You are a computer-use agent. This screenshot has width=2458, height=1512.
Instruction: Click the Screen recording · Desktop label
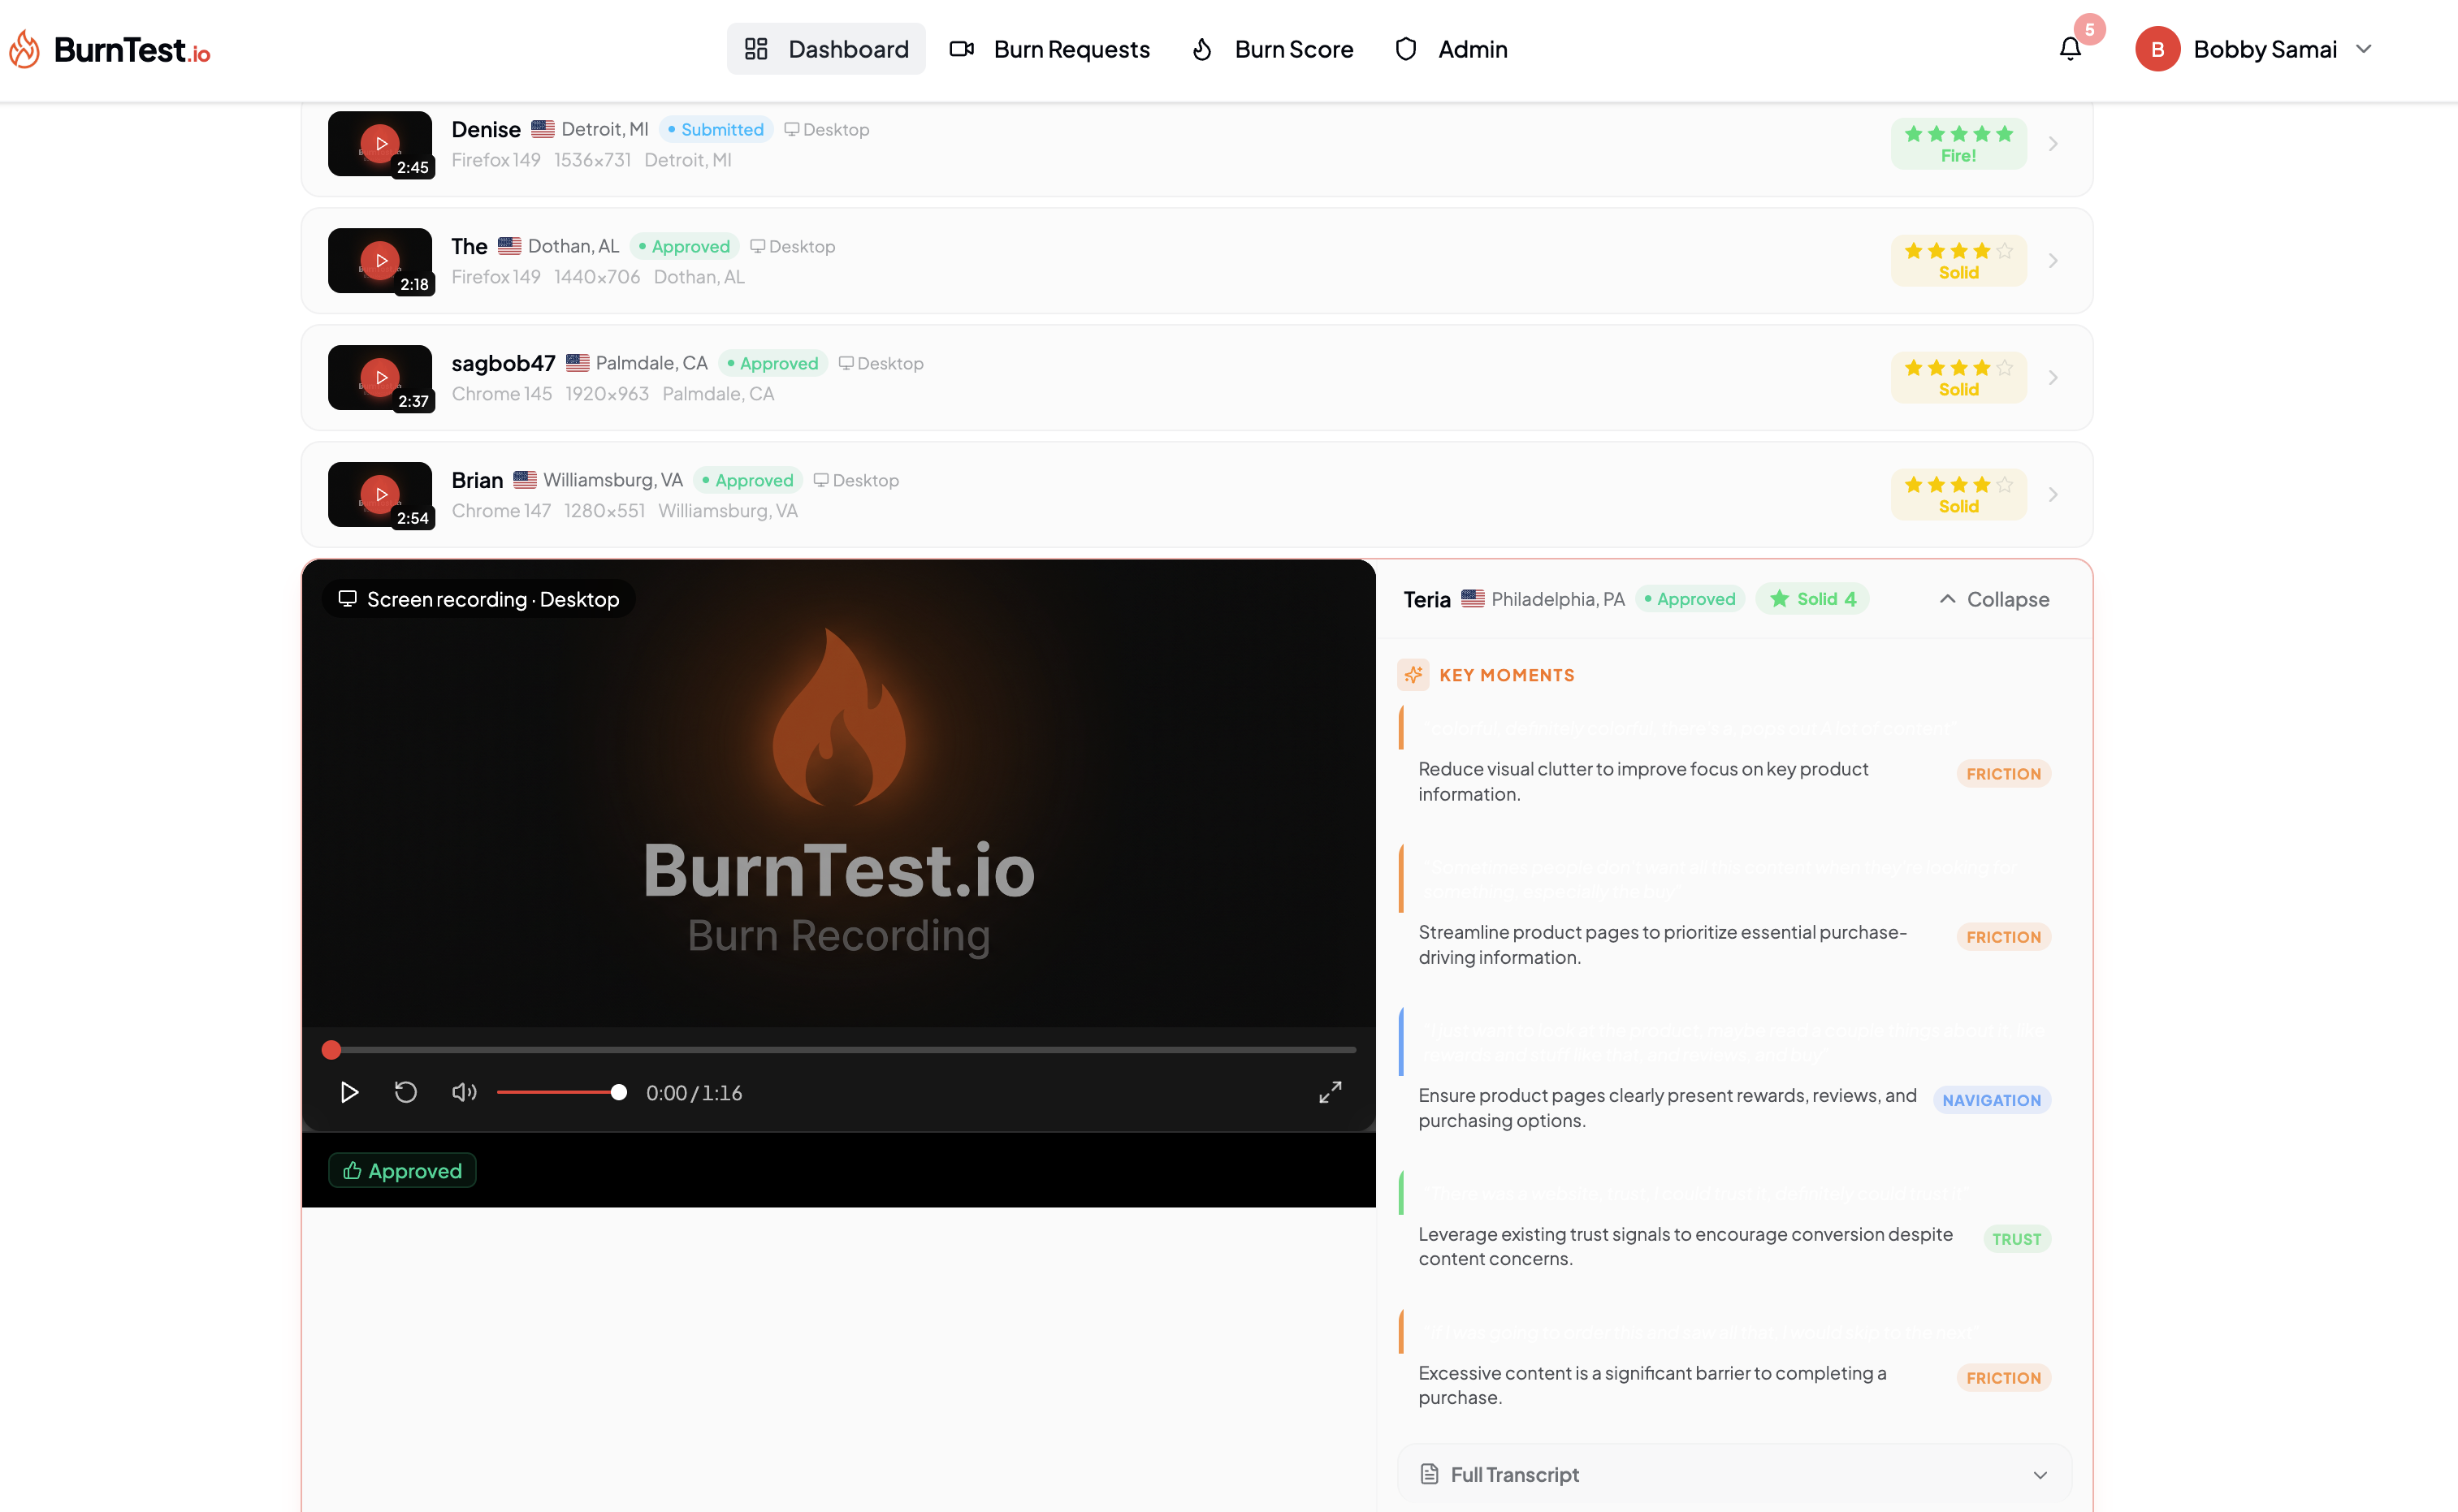pos(479,599)
